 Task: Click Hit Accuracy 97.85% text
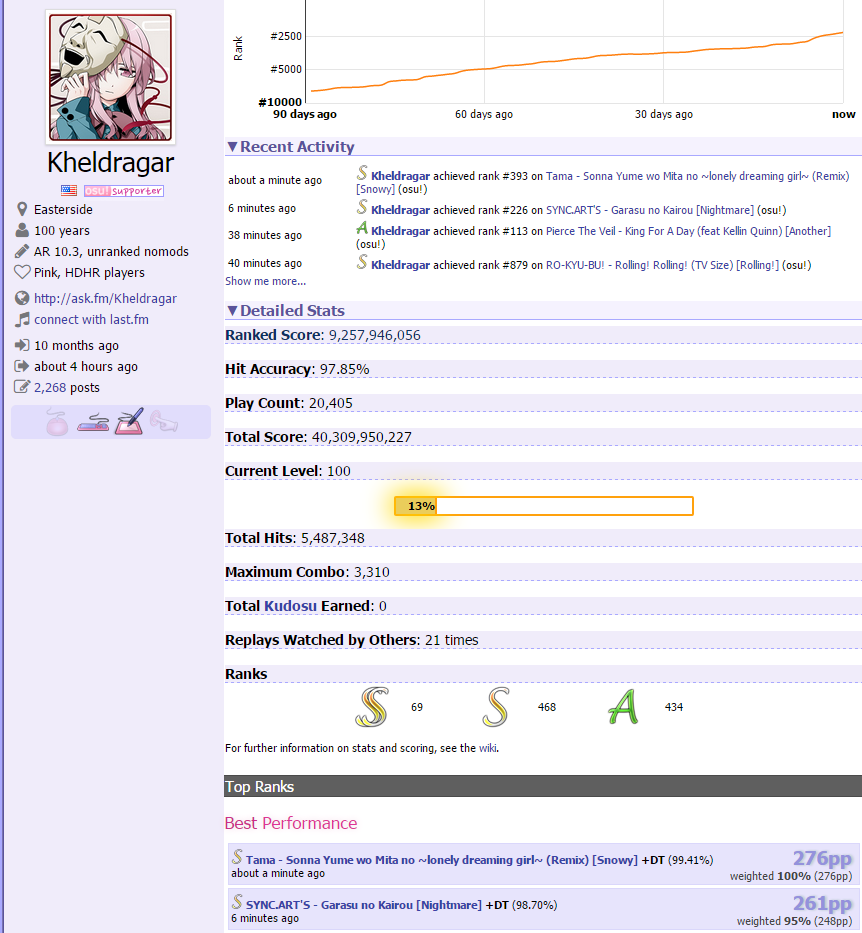coord(297,369)
